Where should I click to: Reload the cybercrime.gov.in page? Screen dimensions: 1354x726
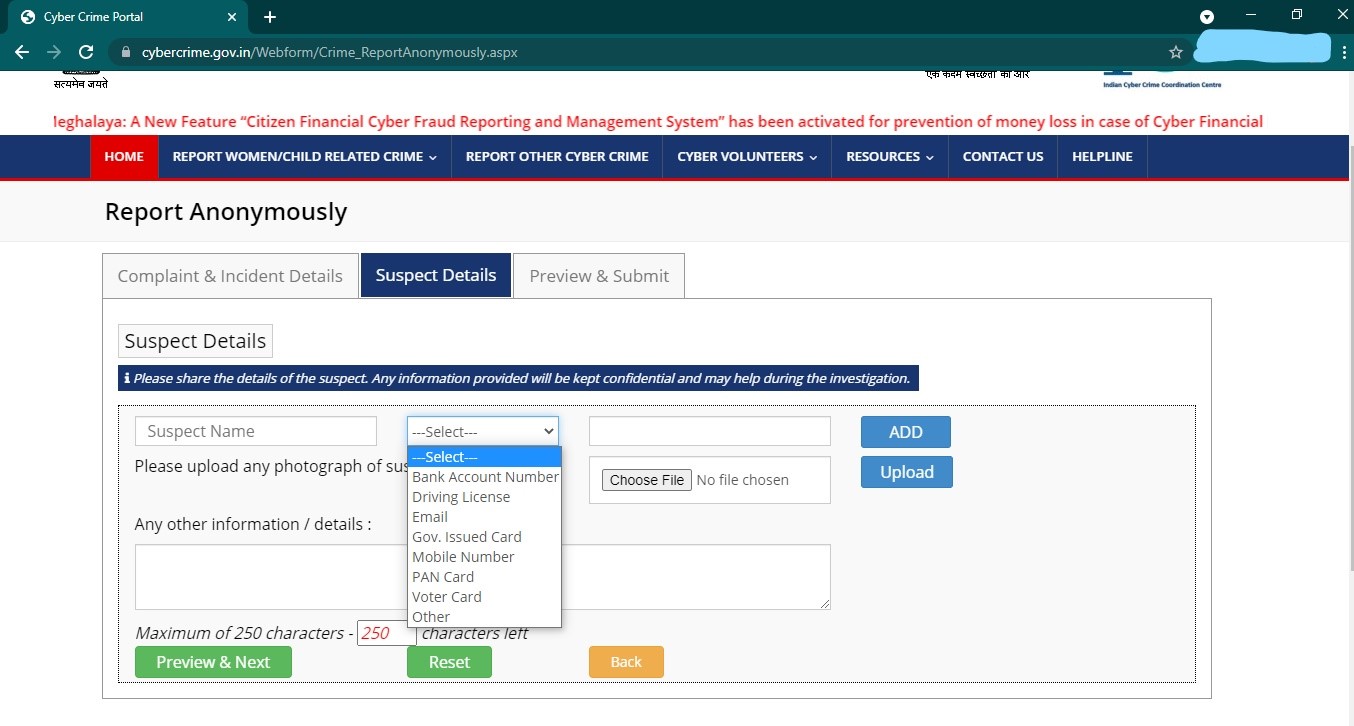86,52
